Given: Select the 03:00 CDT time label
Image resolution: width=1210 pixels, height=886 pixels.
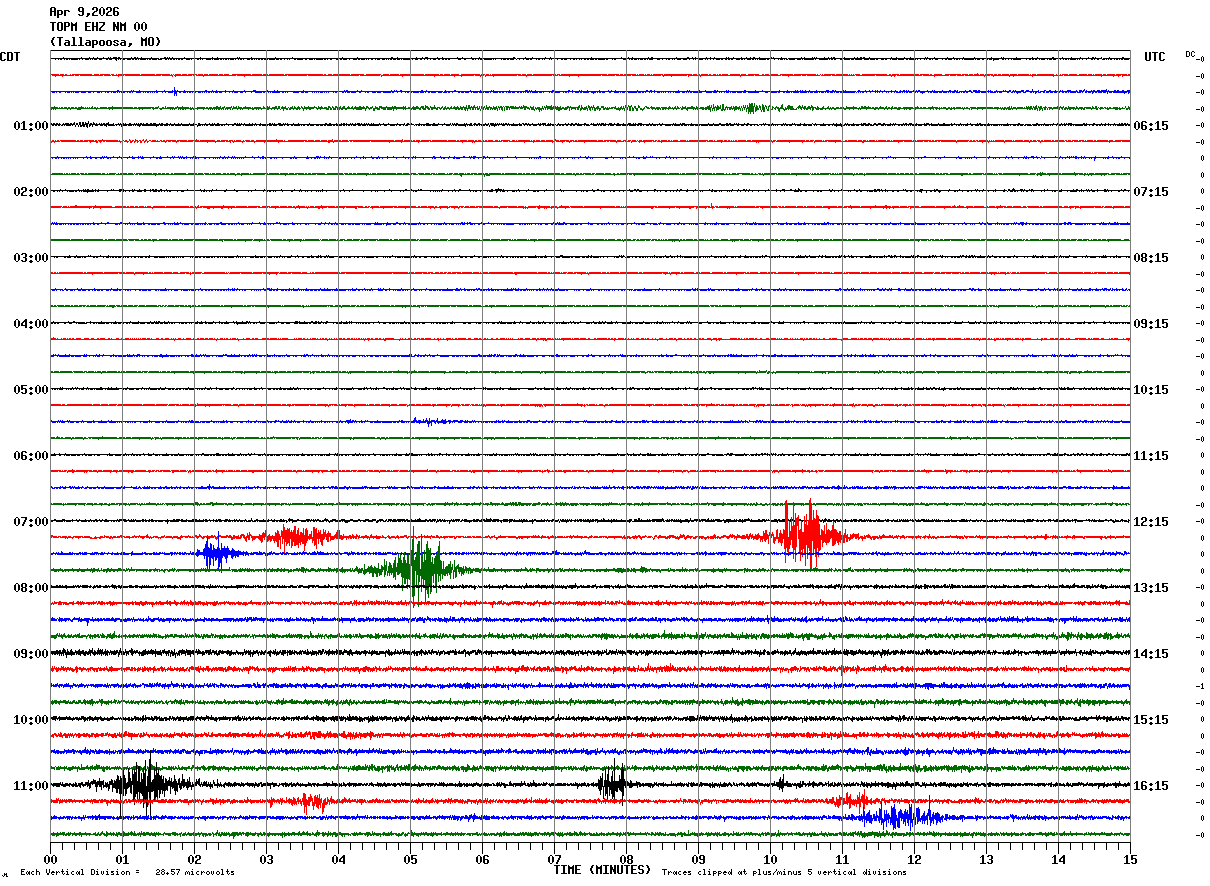Looking at the screenshot, I should [x=31, y=258].
